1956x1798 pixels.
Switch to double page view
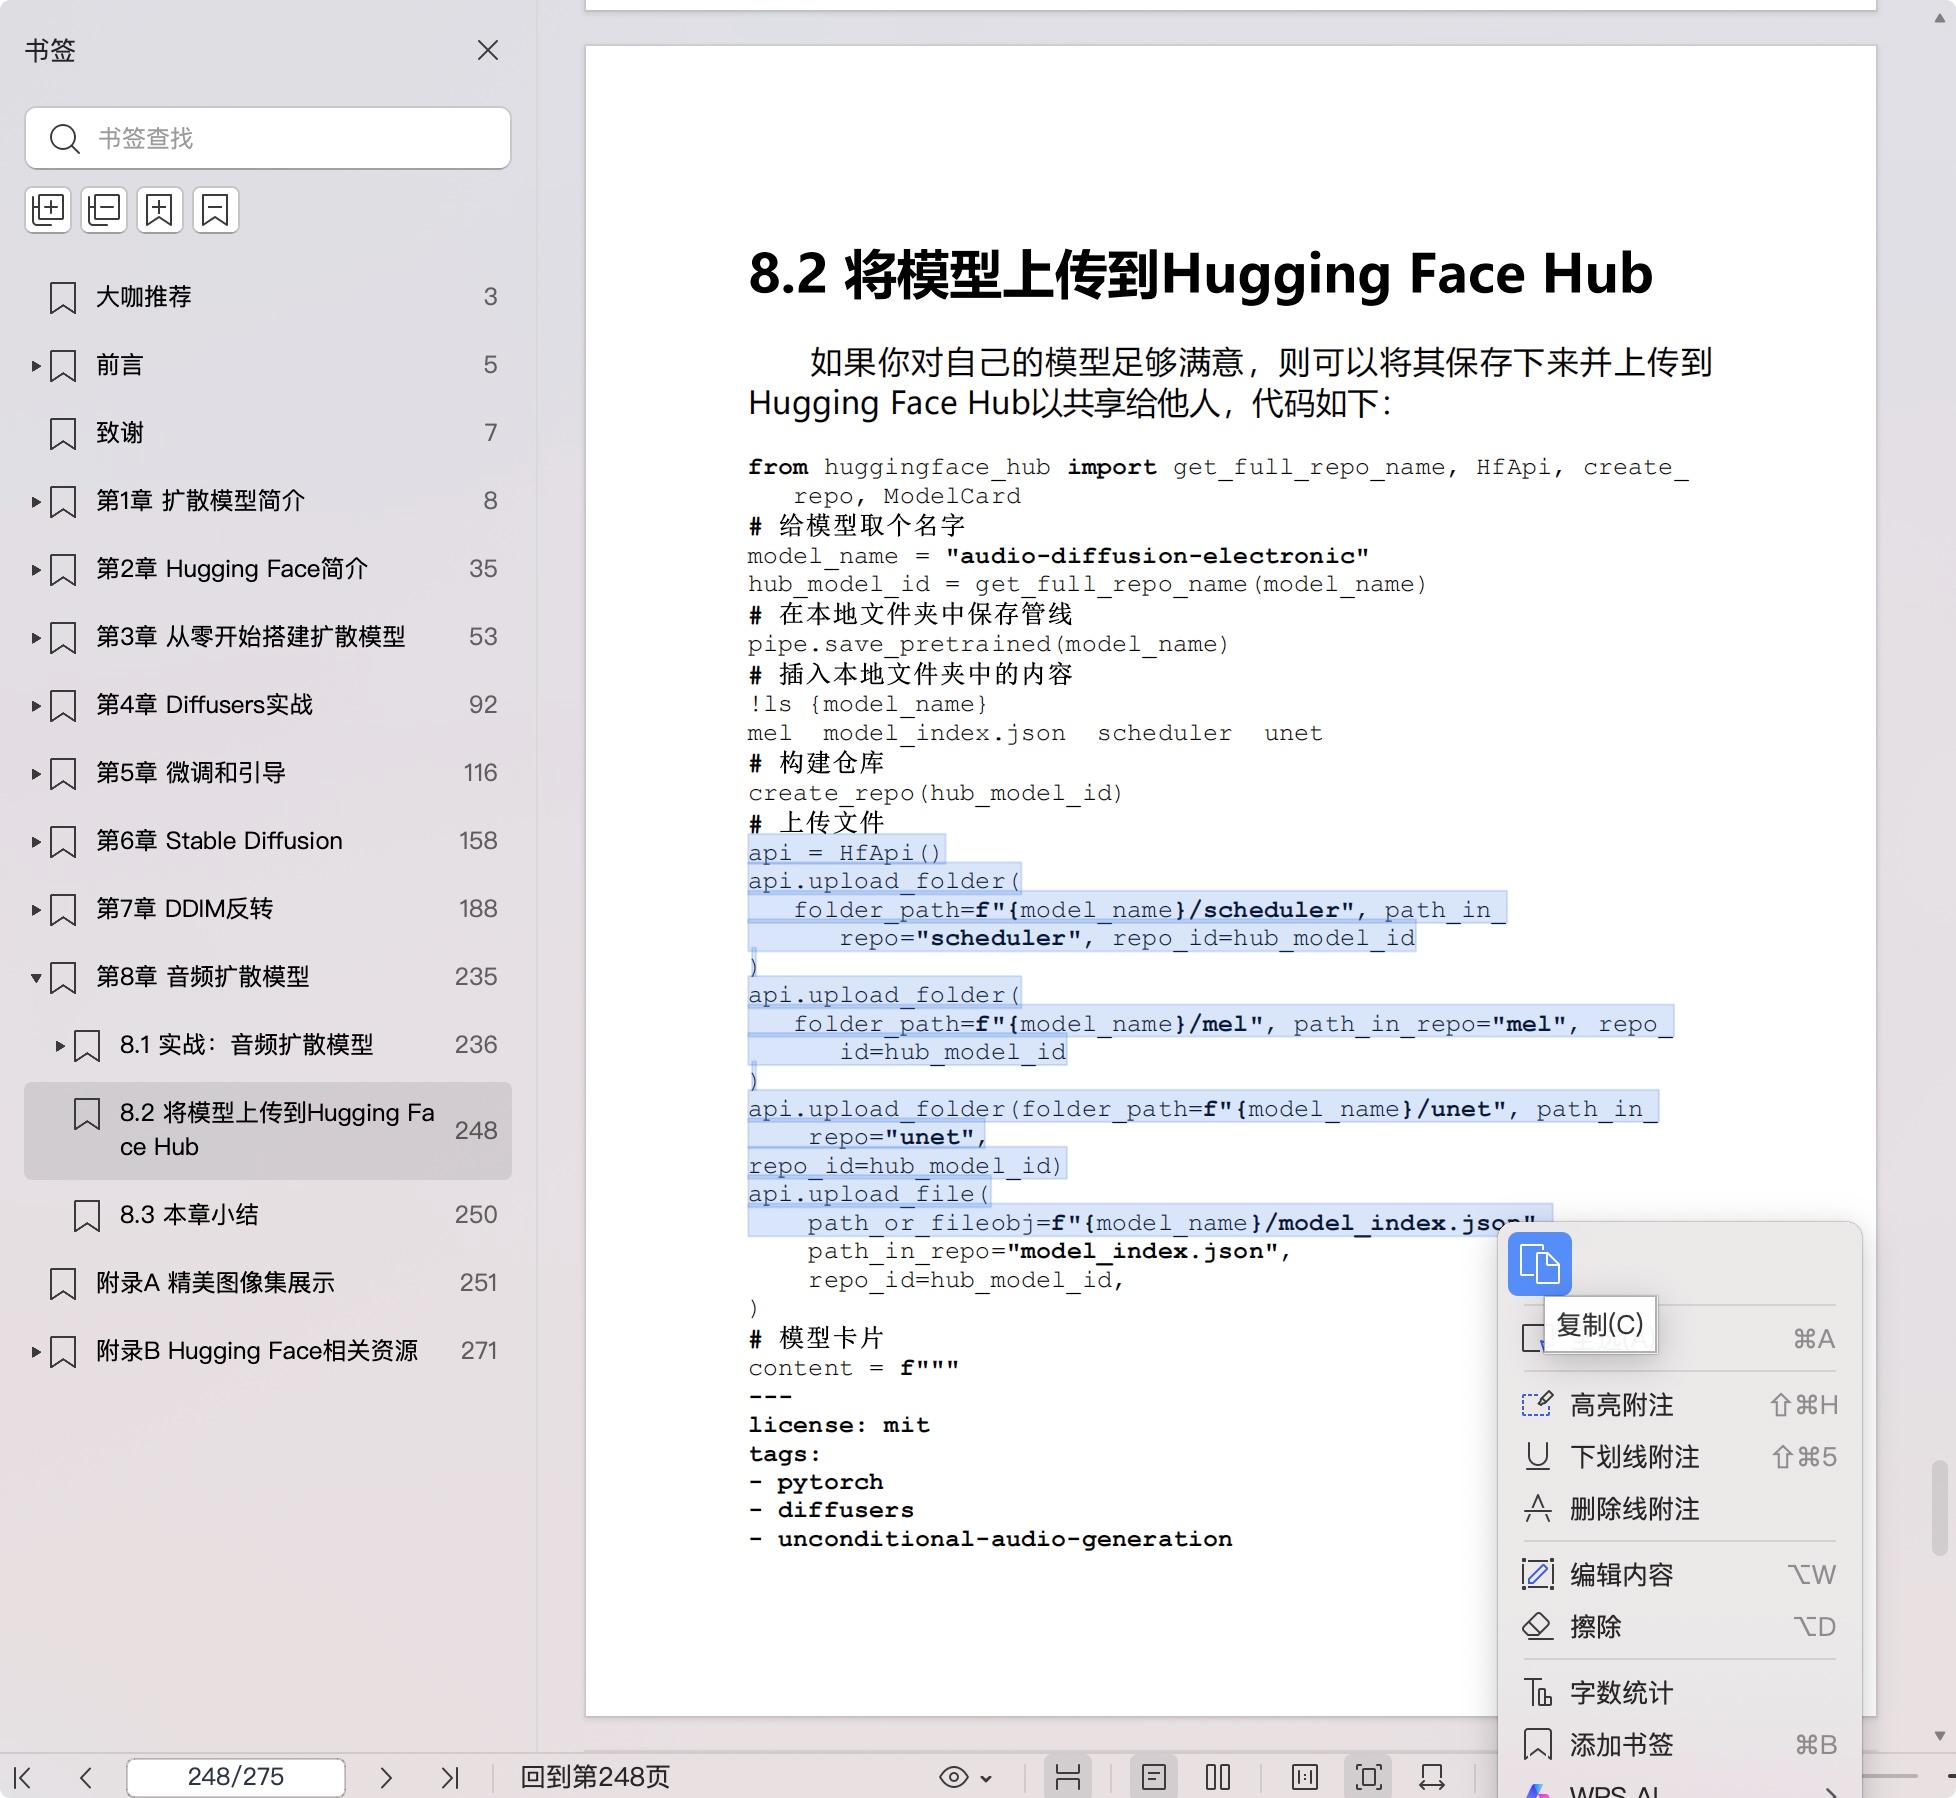pos(1218,1777)
